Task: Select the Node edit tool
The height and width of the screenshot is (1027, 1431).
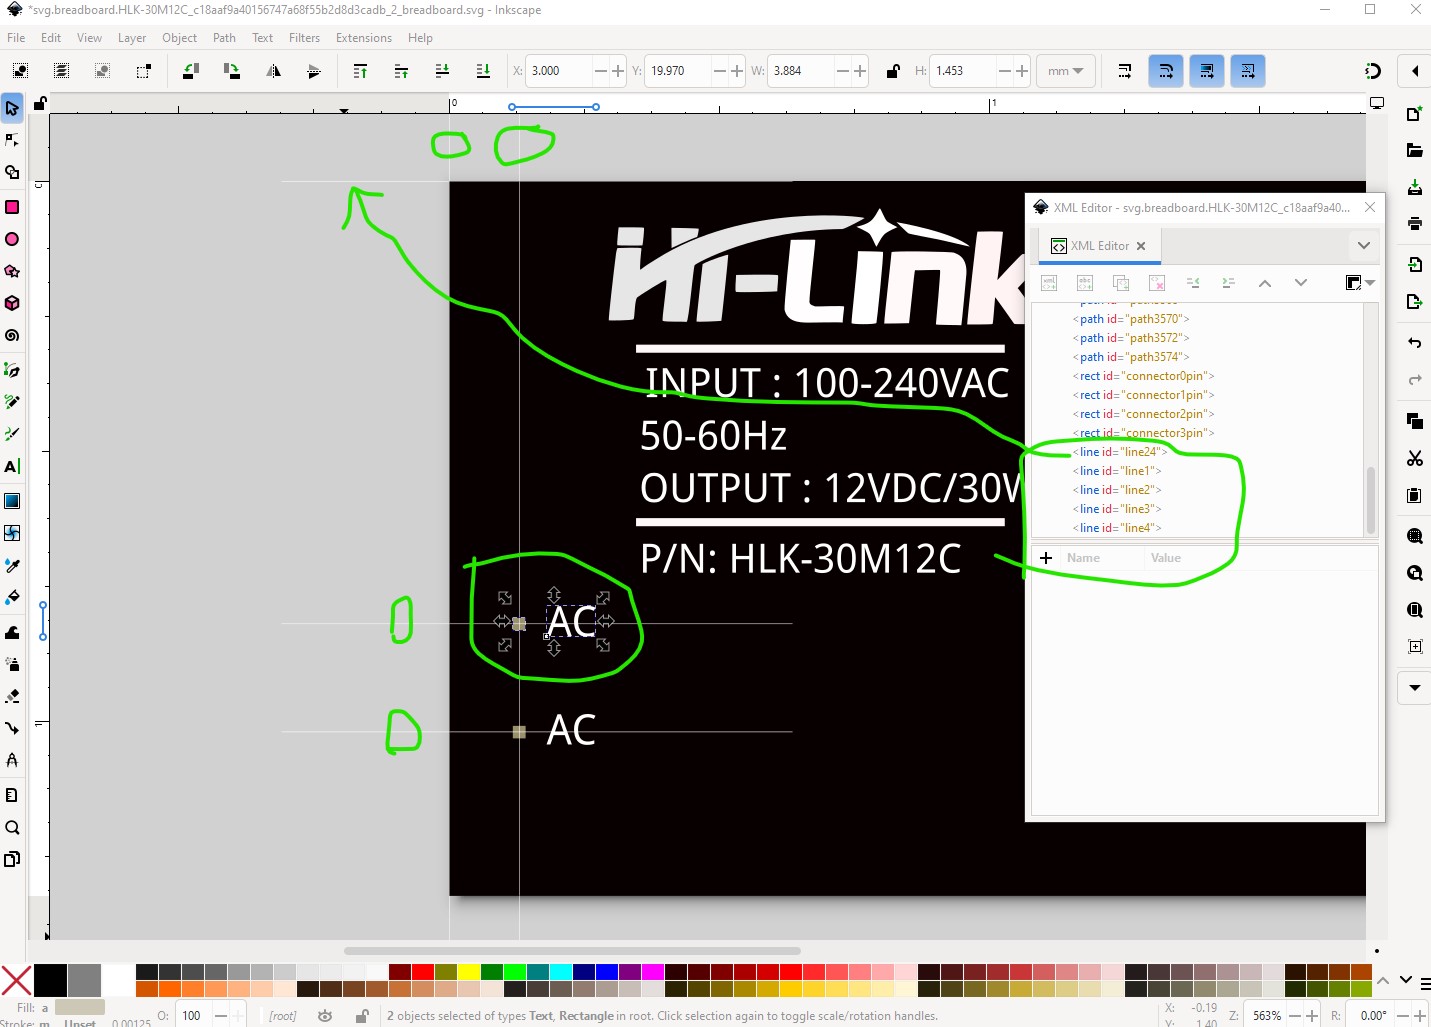Action: pos(12,140)
